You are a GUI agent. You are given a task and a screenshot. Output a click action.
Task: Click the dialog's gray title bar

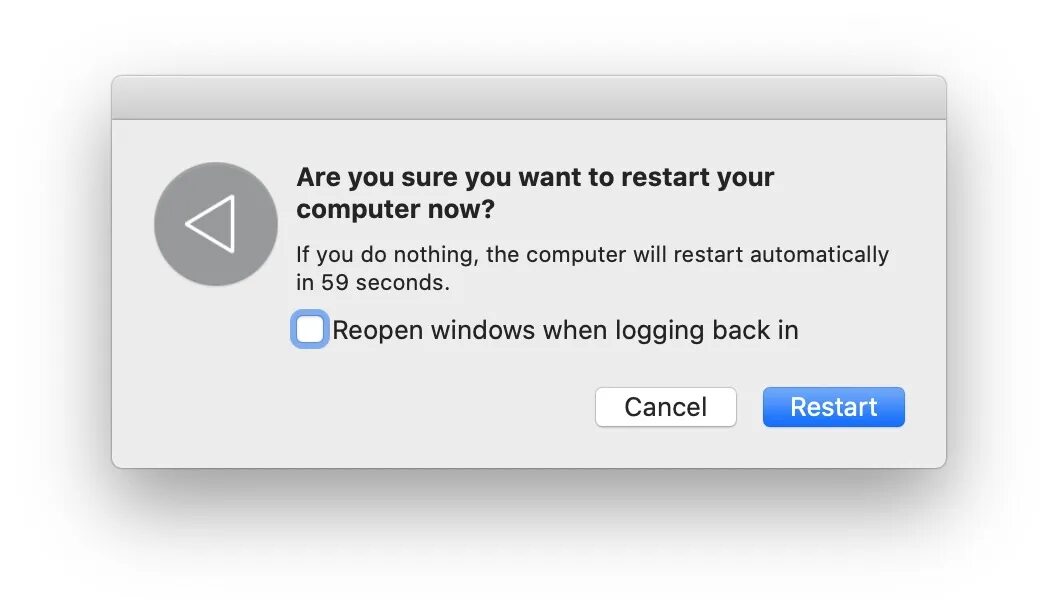pos(528,98)
